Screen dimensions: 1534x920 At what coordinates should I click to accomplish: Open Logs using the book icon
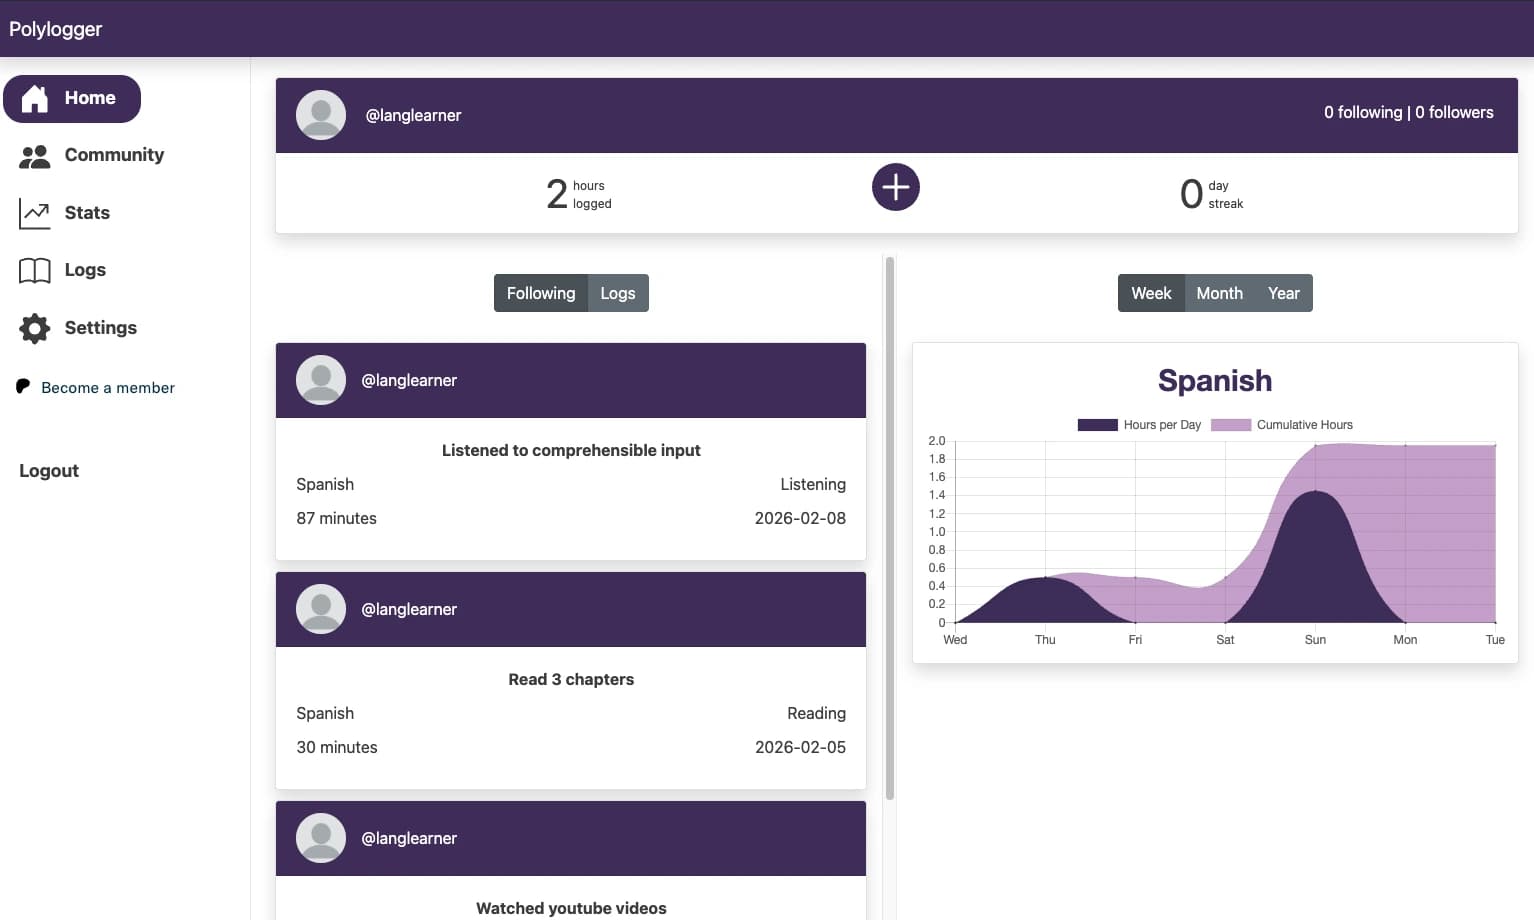pyautogui.click(x=34, y=270)
